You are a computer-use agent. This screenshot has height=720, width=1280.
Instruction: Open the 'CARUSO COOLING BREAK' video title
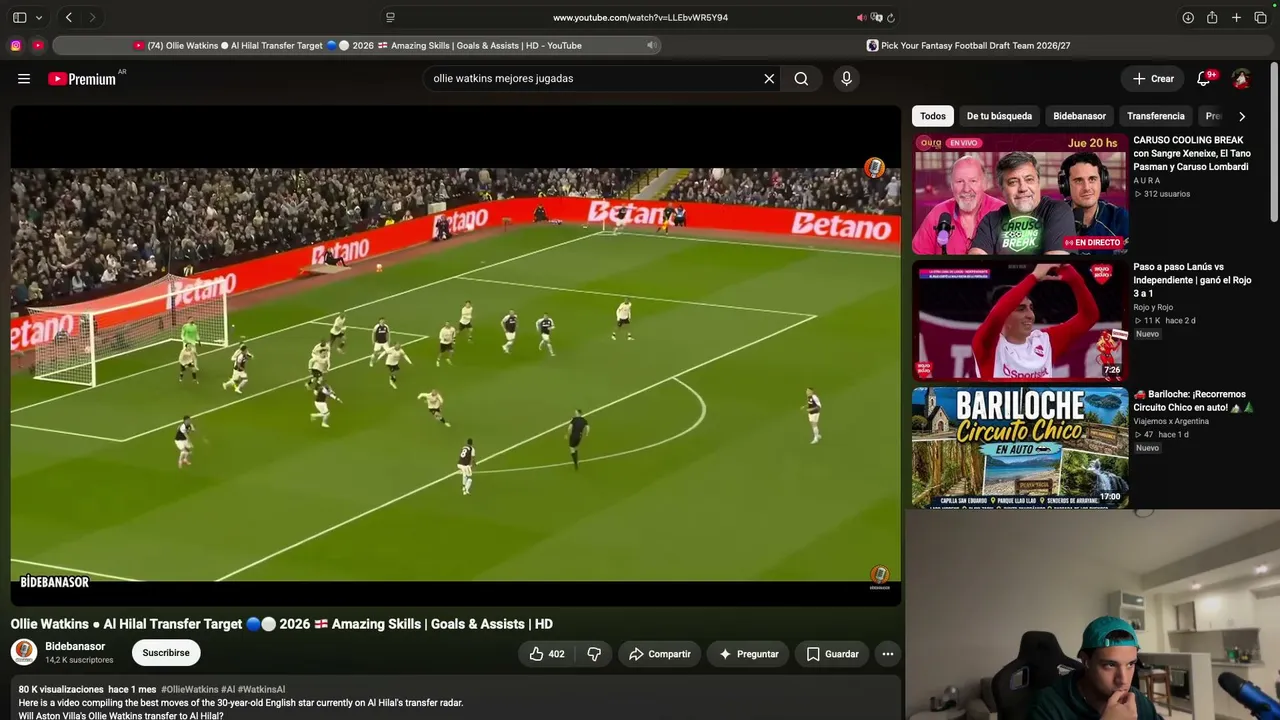(1191, 154)
